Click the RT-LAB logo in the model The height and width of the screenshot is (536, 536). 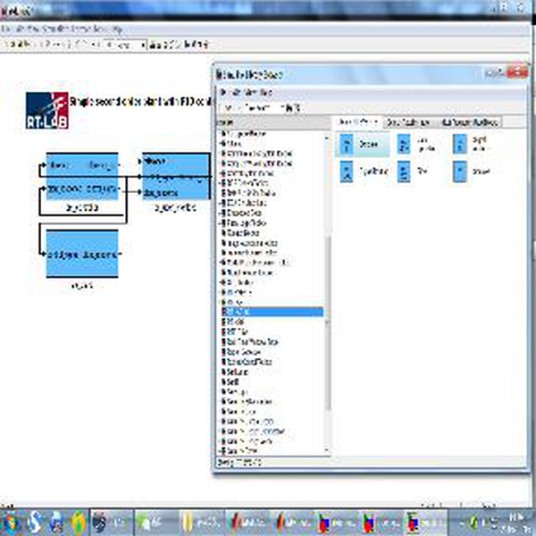pyautogui.click(x=47, y=110)
